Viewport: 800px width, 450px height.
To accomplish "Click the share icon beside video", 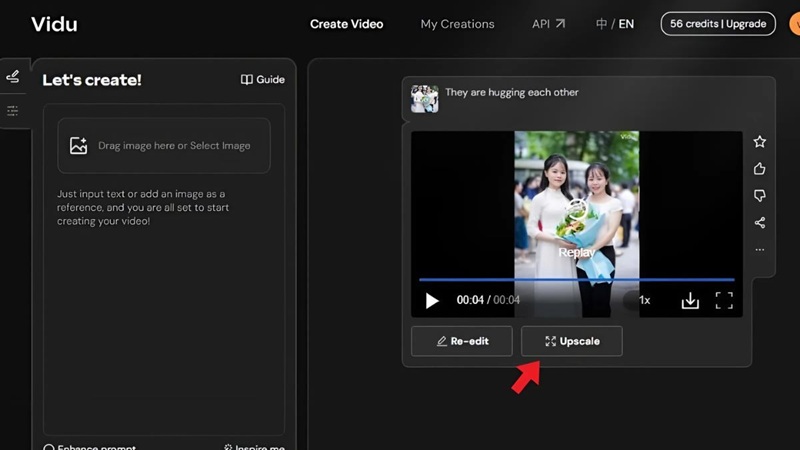I will (759, 223).
